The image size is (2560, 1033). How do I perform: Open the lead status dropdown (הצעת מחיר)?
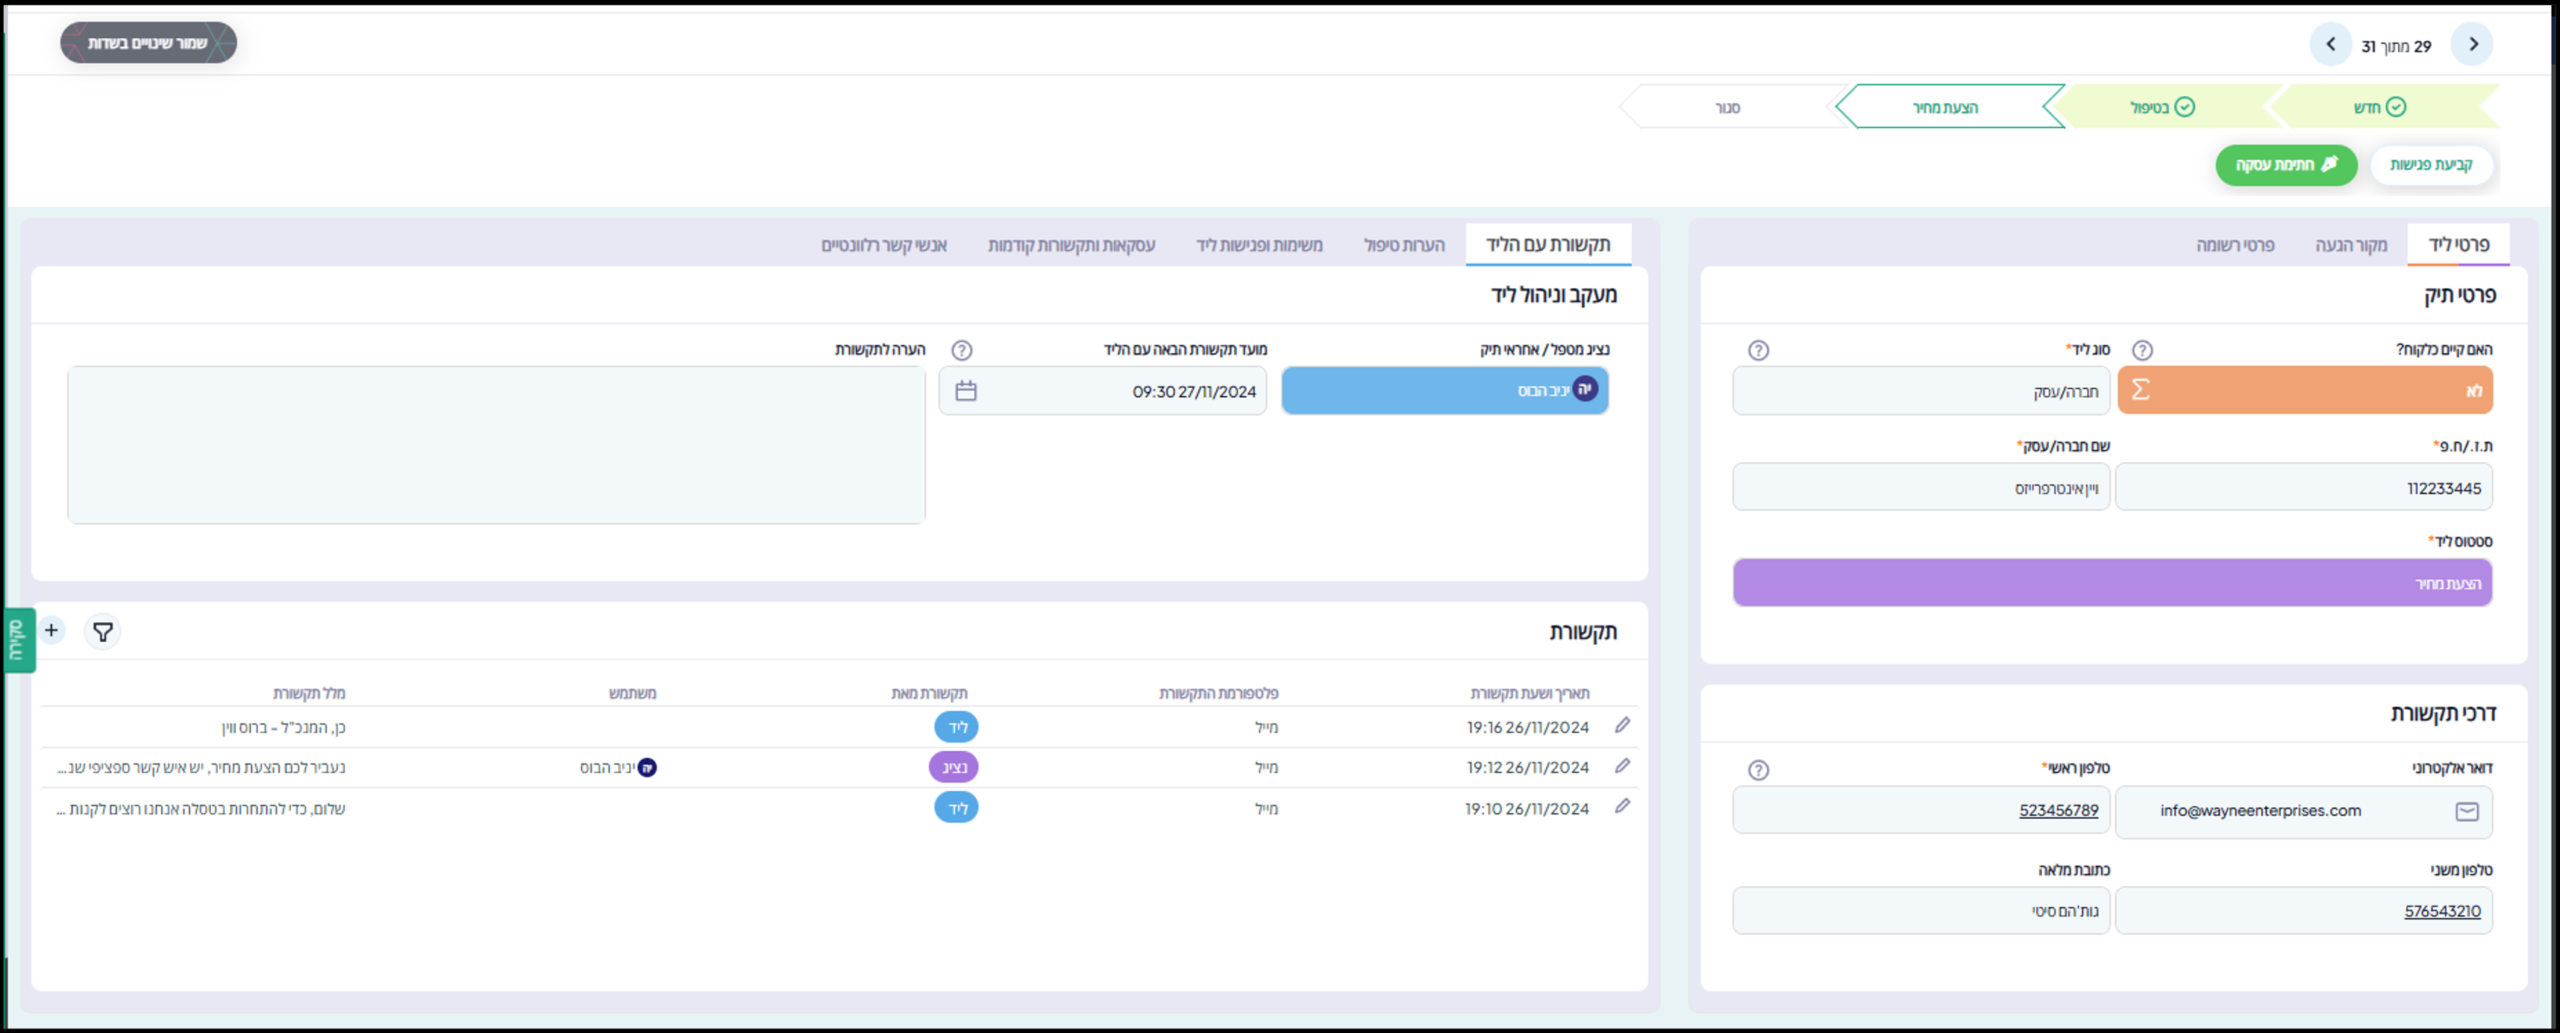coord(2112,583)
